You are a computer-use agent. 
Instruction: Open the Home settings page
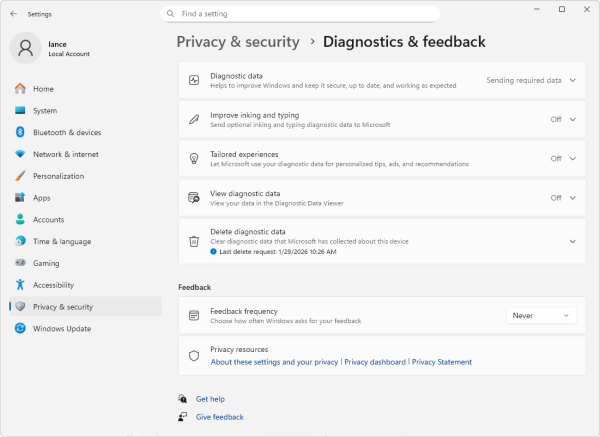tap(85, 89)
